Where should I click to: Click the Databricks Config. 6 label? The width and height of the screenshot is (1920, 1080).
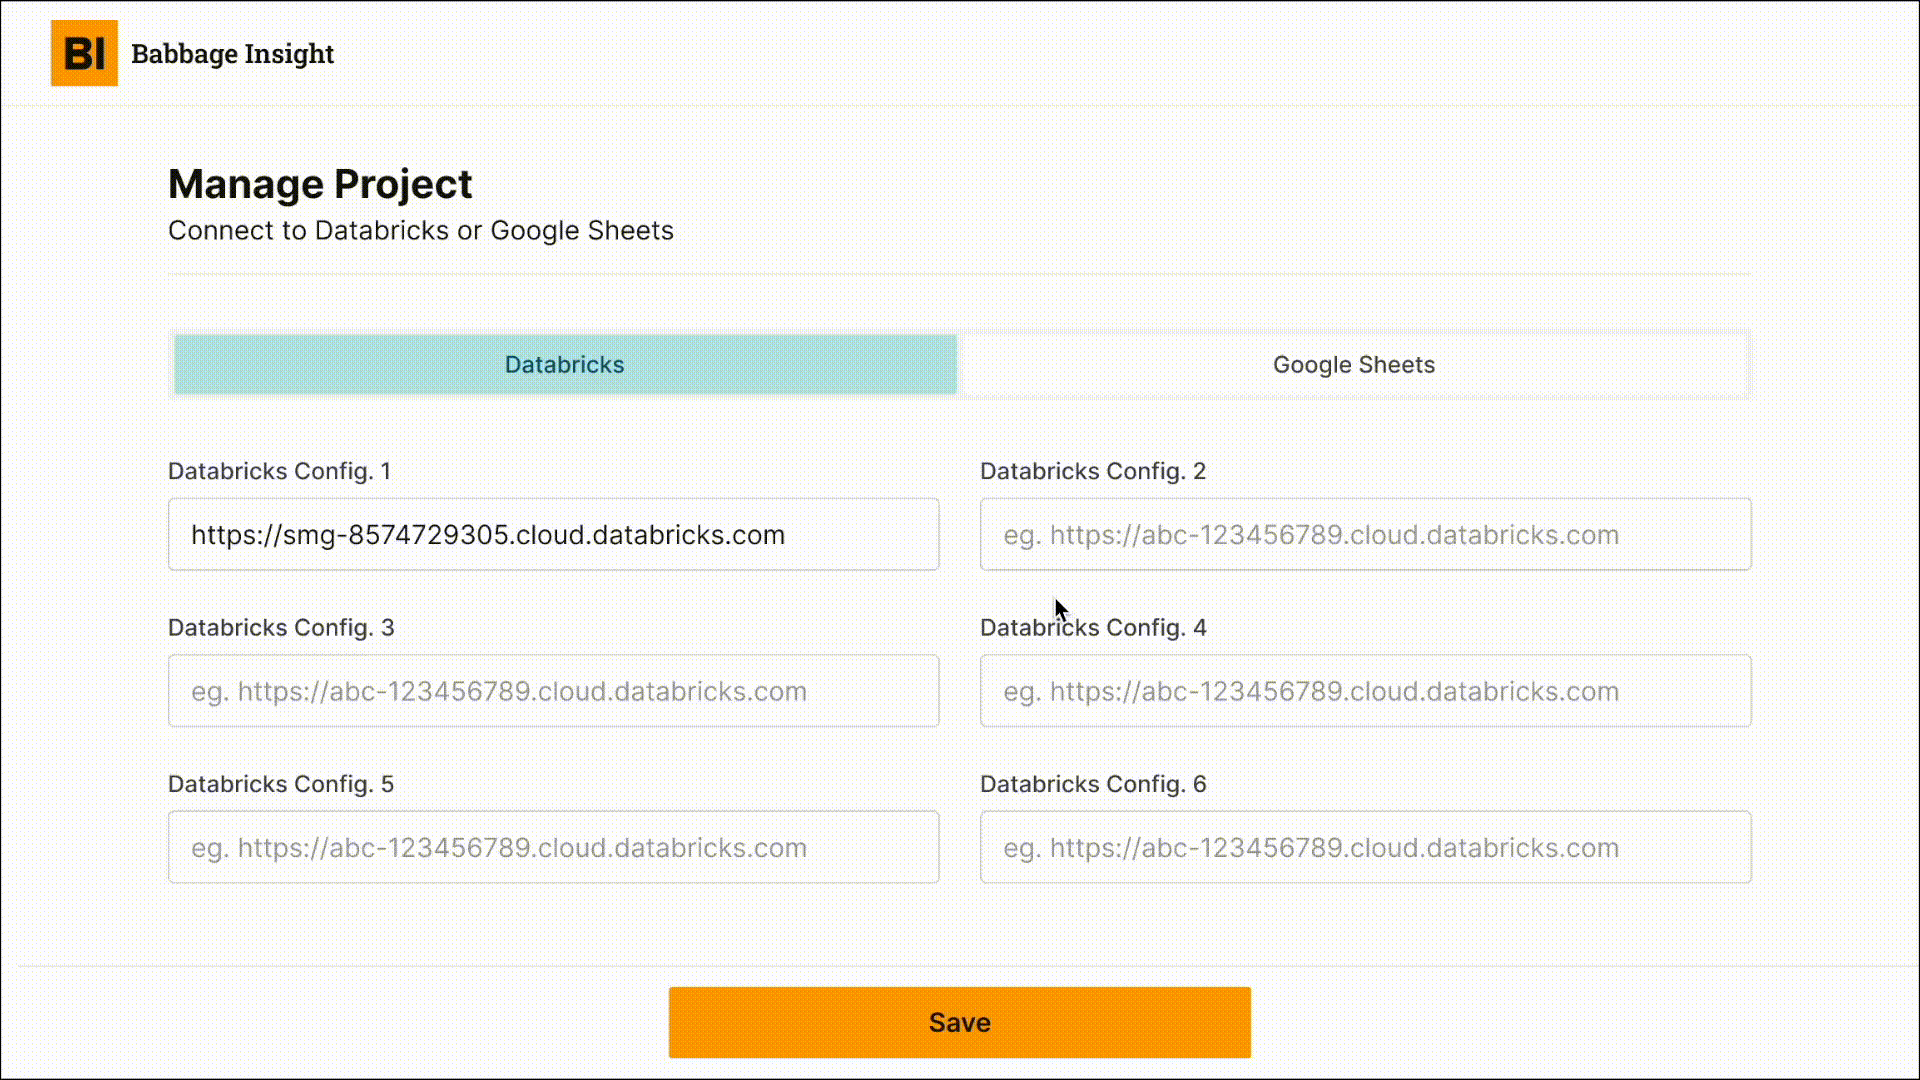coord(1093,784)
